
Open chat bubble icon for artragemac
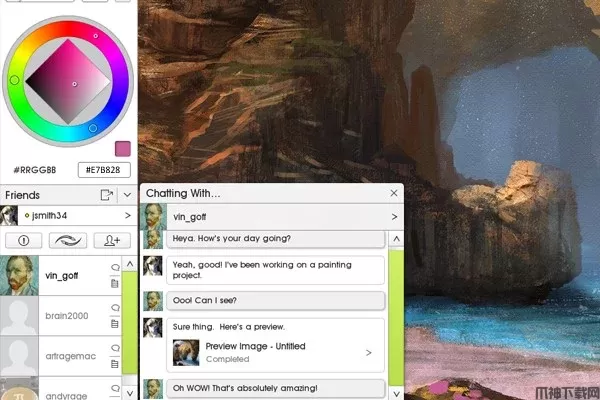115,348
